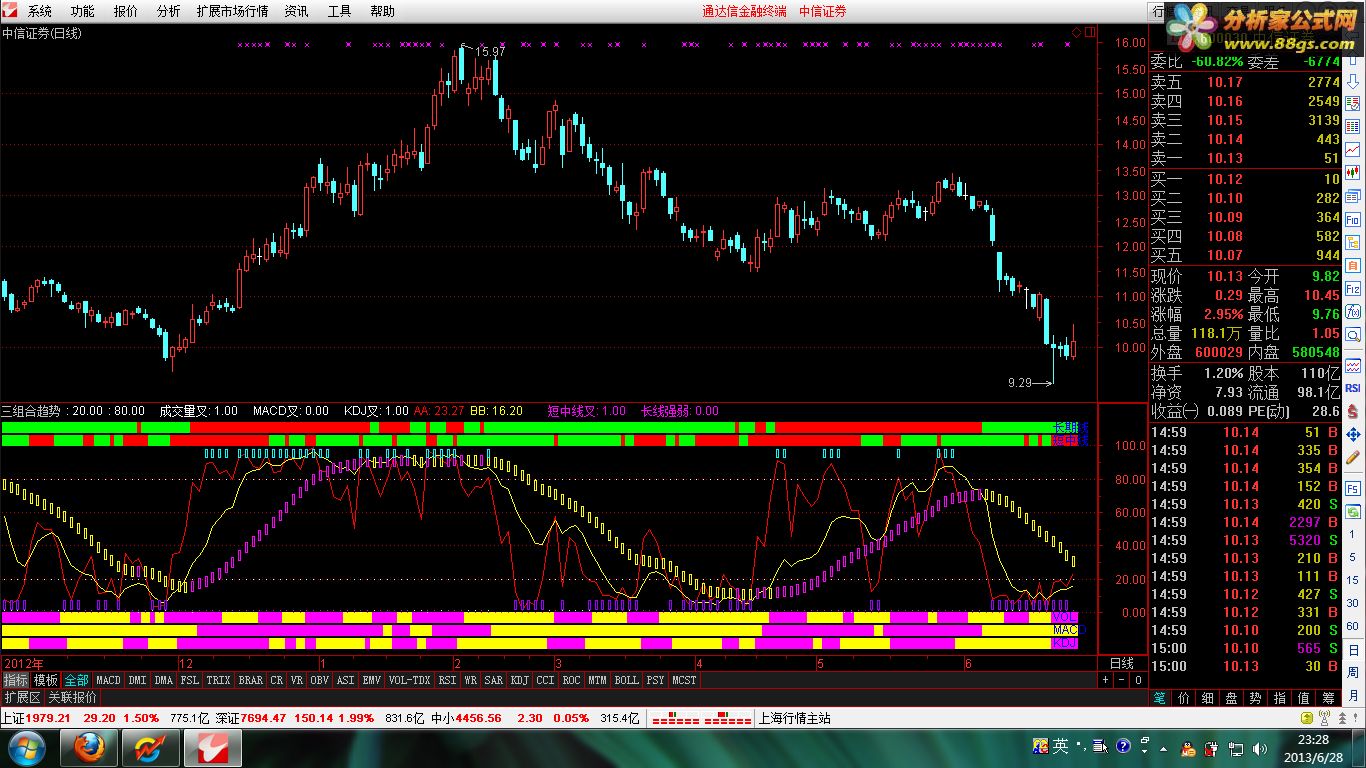This screenshot has width=1366, height=768.
Task: Open the 扩展市场行情 menu
Action: (232, 11)
